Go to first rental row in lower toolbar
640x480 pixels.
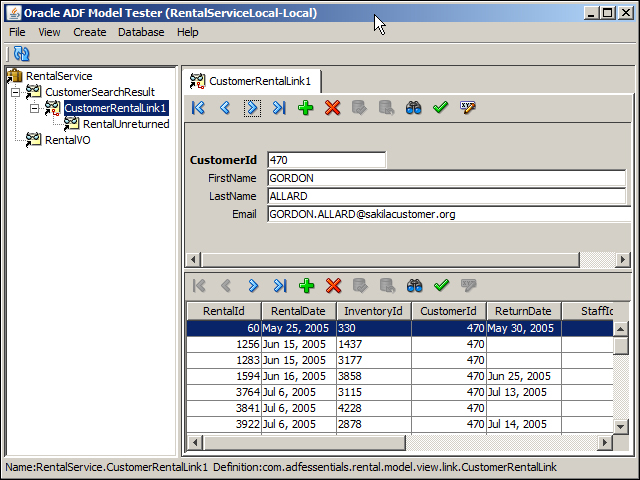(199, 286)
